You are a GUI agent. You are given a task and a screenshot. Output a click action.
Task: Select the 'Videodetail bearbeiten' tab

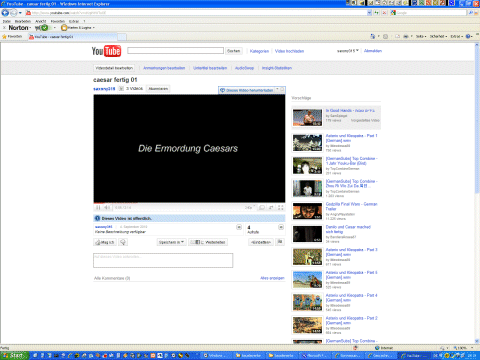click(x=114, y=68)
